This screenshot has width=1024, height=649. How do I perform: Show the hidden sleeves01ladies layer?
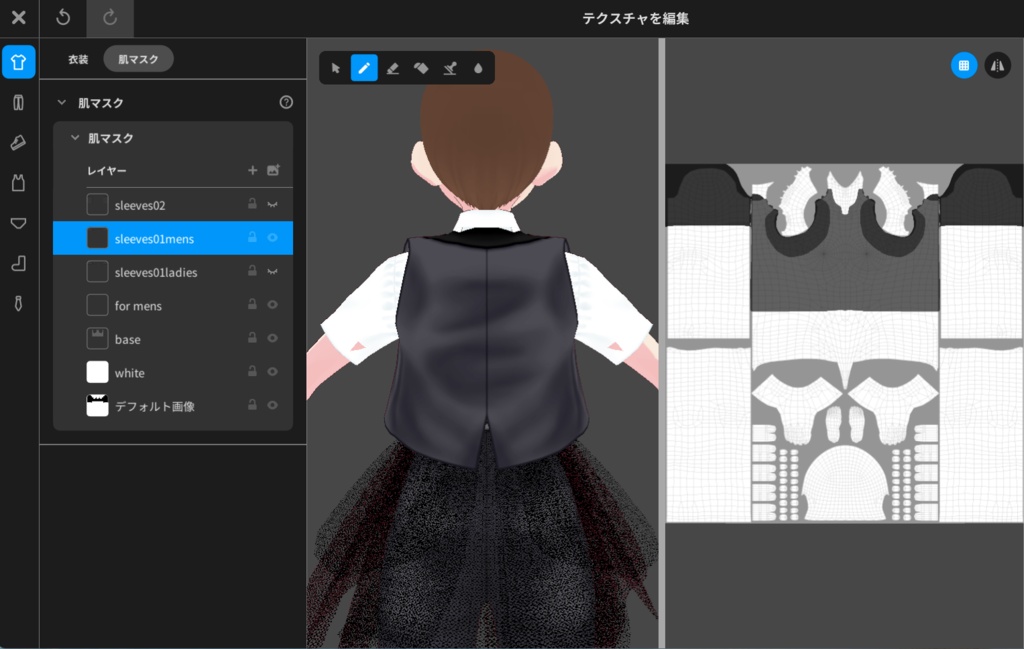tap(272, 272)
